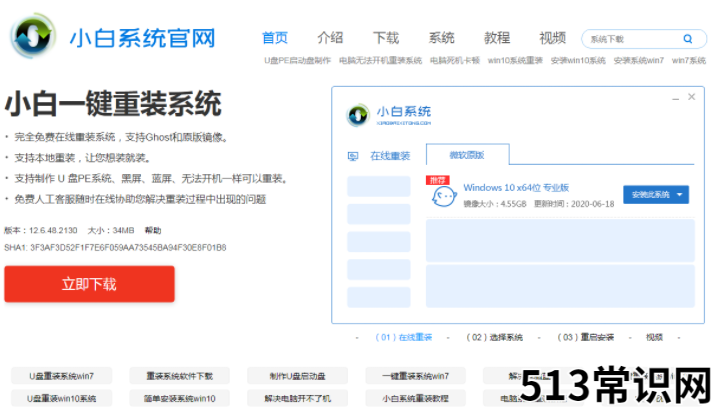Open the 视频 menu item
Viewport: 721px width, 416px height.
pos(553,38)
